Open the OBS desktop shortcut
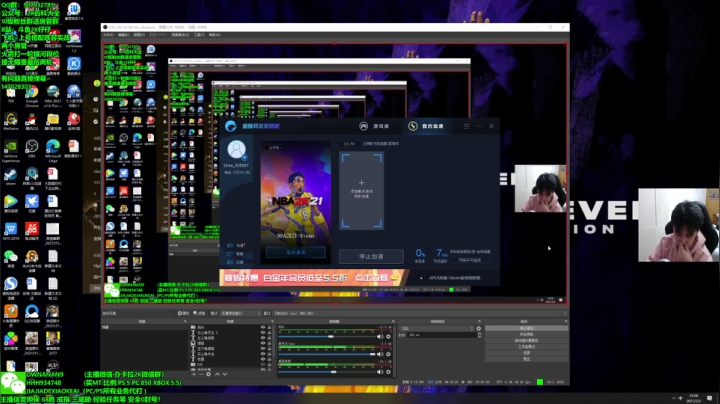720x404 pixels. (x=32, y=148)
